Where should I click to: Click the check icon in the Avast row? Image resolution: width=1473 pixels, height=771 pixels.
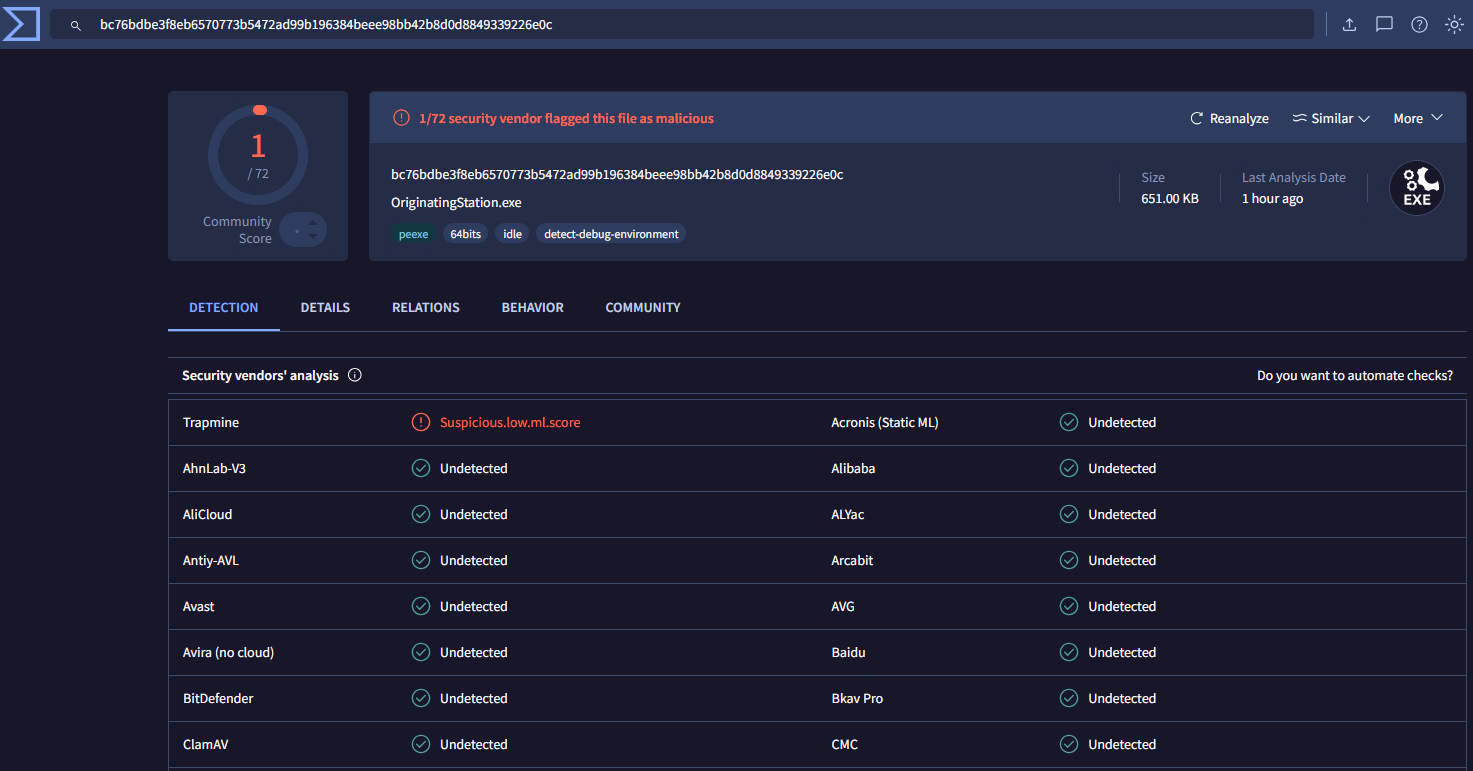(421, 606)
